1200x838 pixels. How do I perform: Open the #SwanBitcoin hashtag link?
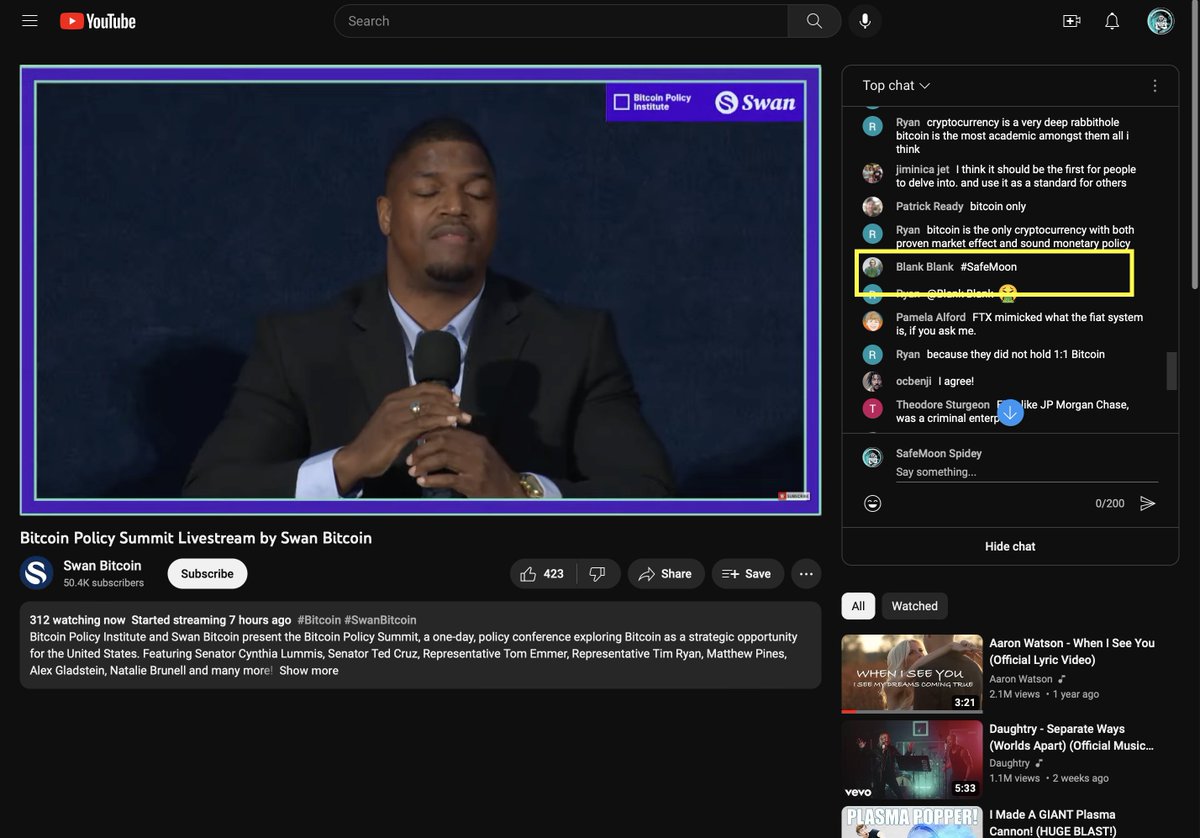(x=380, y=620)
